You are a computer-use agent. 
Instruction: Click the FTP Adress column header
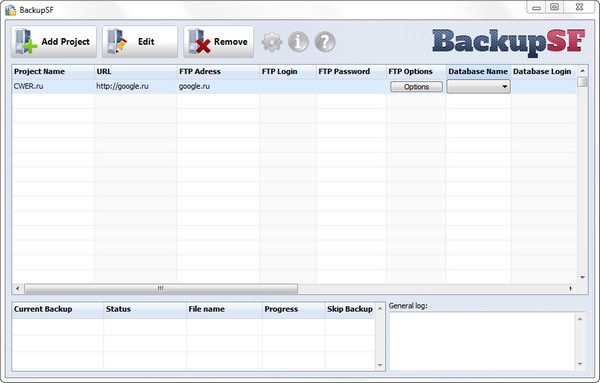(218, 72)
